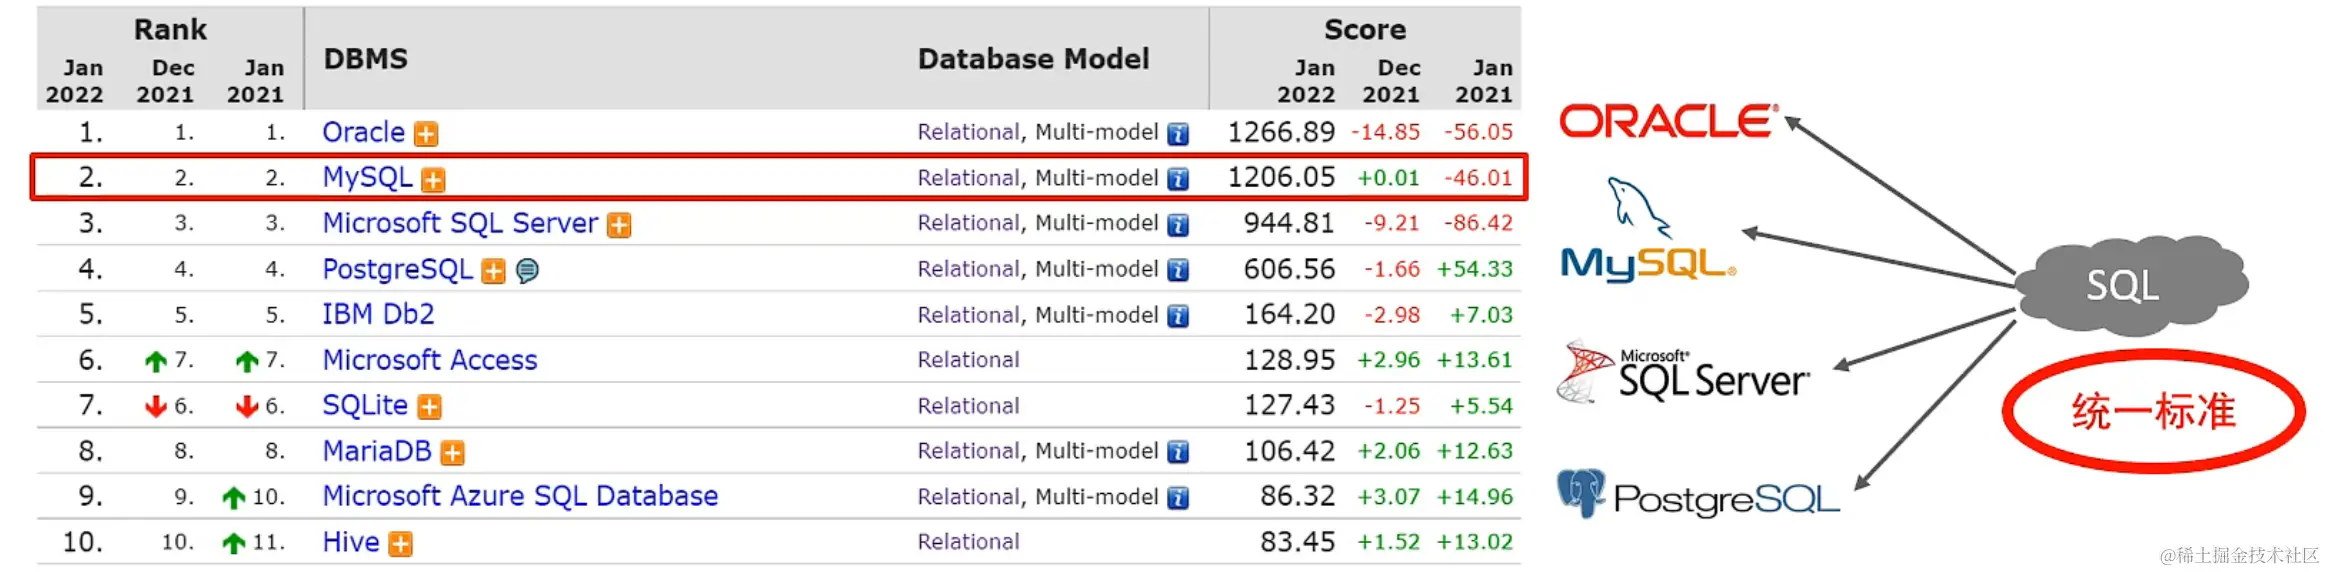Click the info icon in the PostgreSQL row
The image size is (2326, 572).
pyautogui.click(x=1179, y=271)
